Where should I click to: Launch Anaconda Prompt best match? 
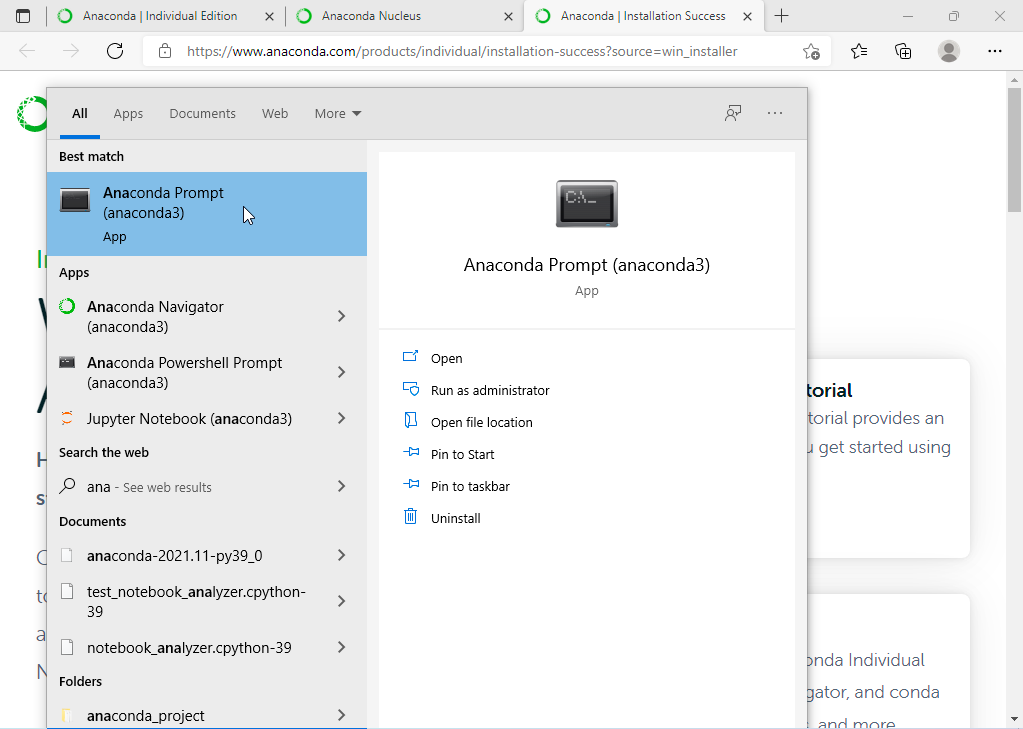[207, 214]
